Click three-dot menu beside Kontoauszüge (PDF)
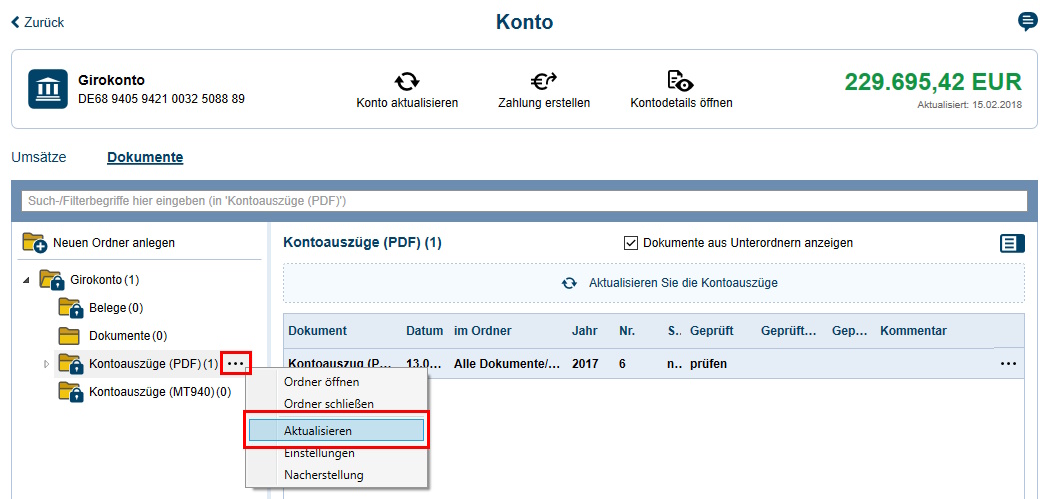The image size is (1046, 499). pyautogui.click(x=236, y=363)
